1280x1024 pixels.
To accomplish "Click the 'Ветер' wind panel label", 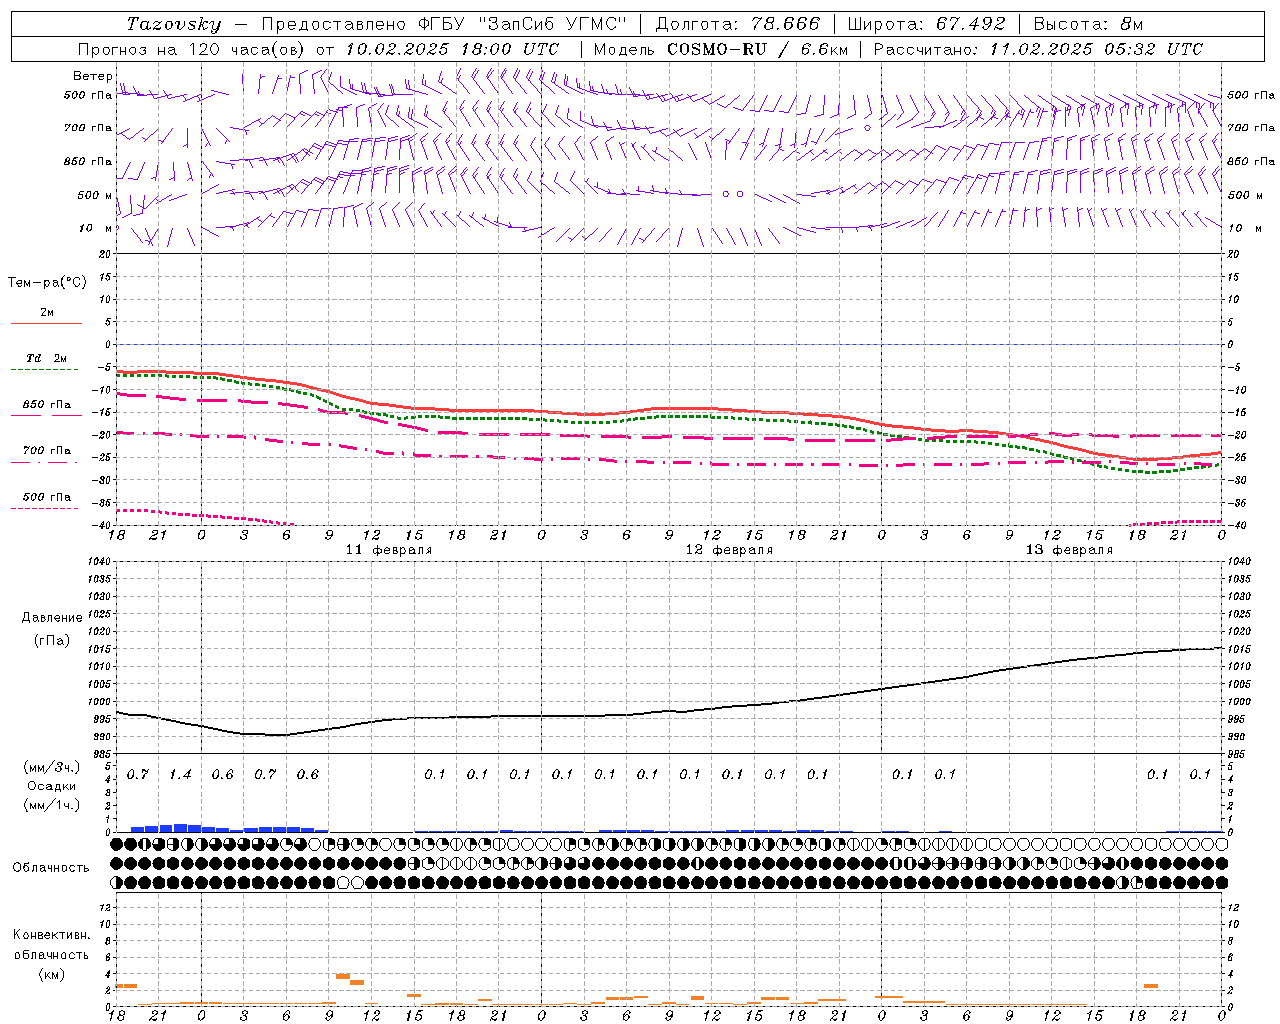I will tap(93, 76).
